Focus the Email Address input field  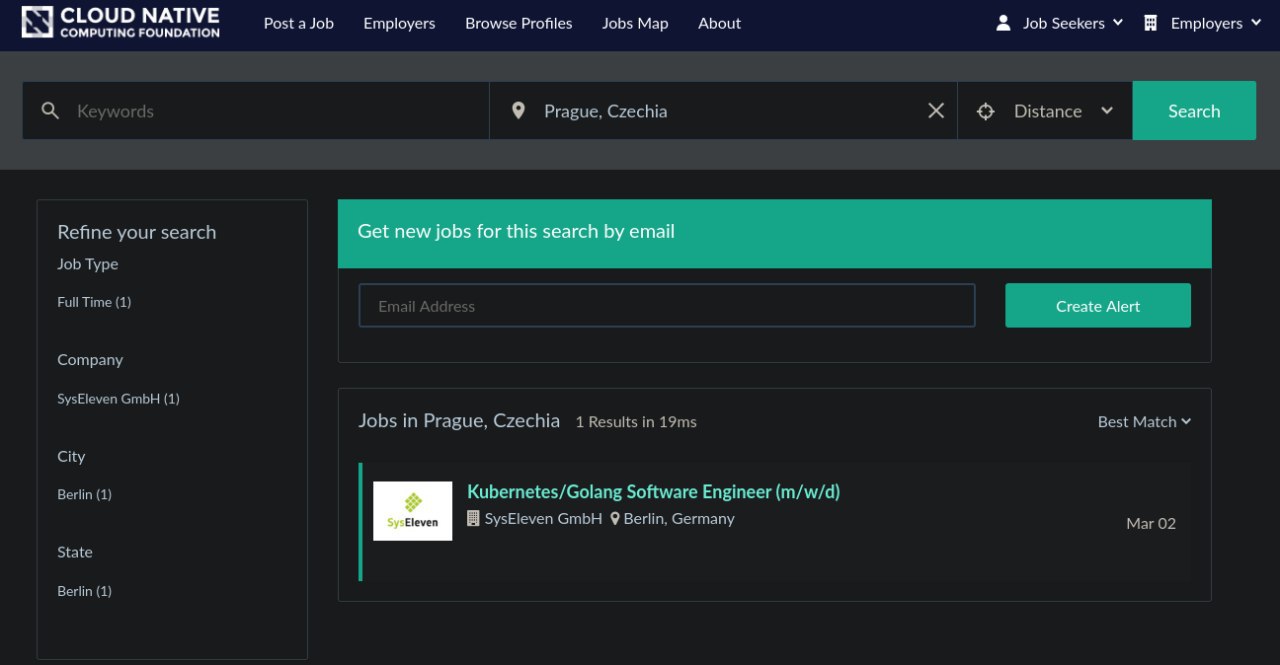click(667, 306)
